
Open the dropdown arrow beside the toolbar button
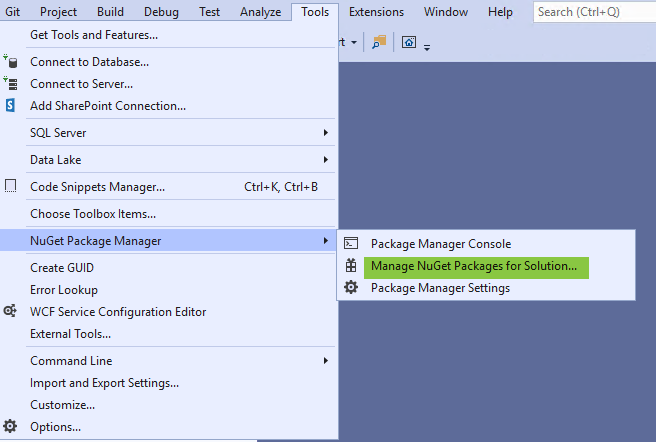(x=354, y=42)
